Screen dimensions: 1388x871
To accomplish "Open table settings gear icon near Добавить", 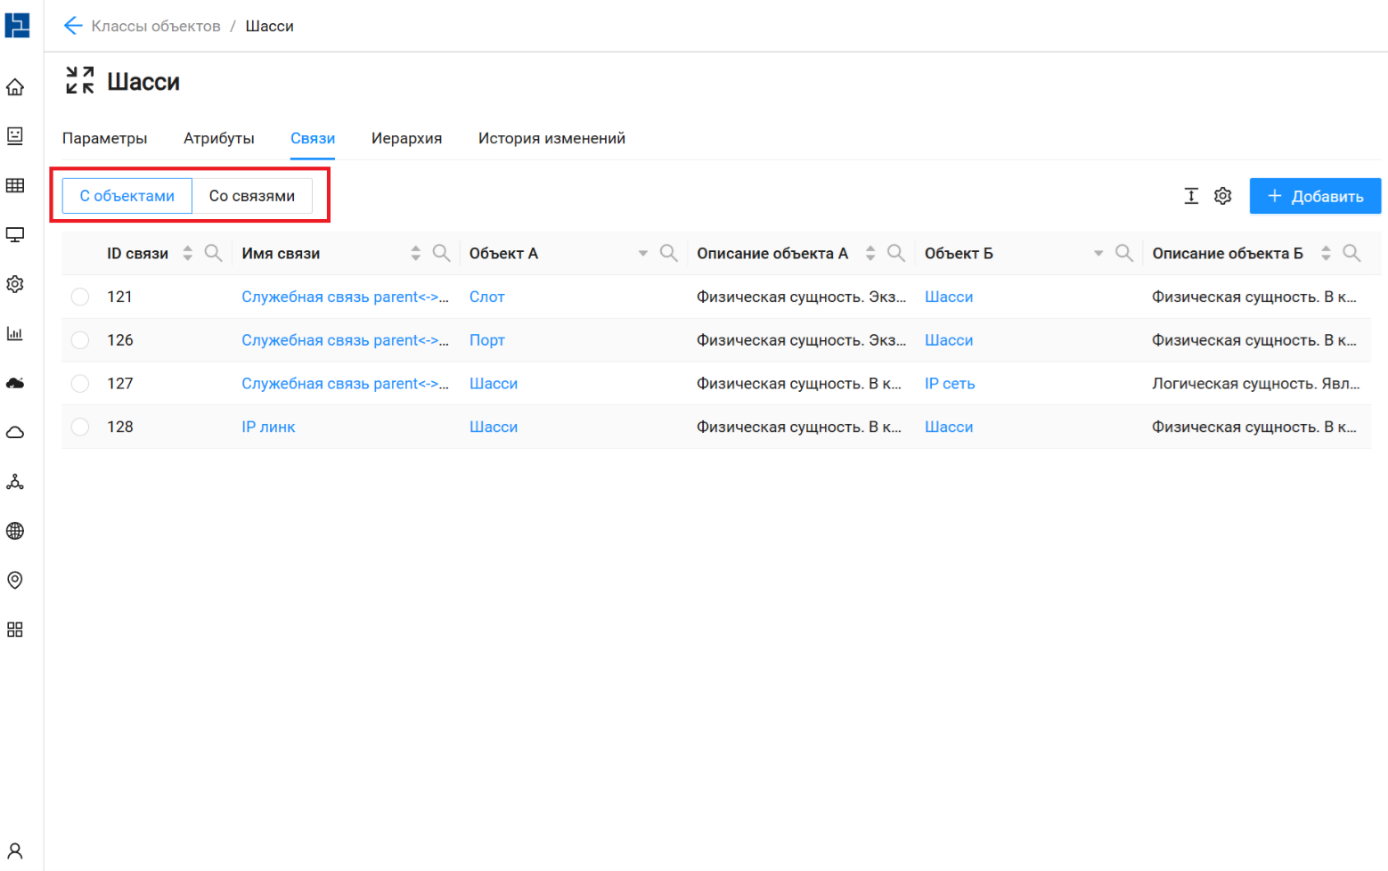I will point(1222,196).
